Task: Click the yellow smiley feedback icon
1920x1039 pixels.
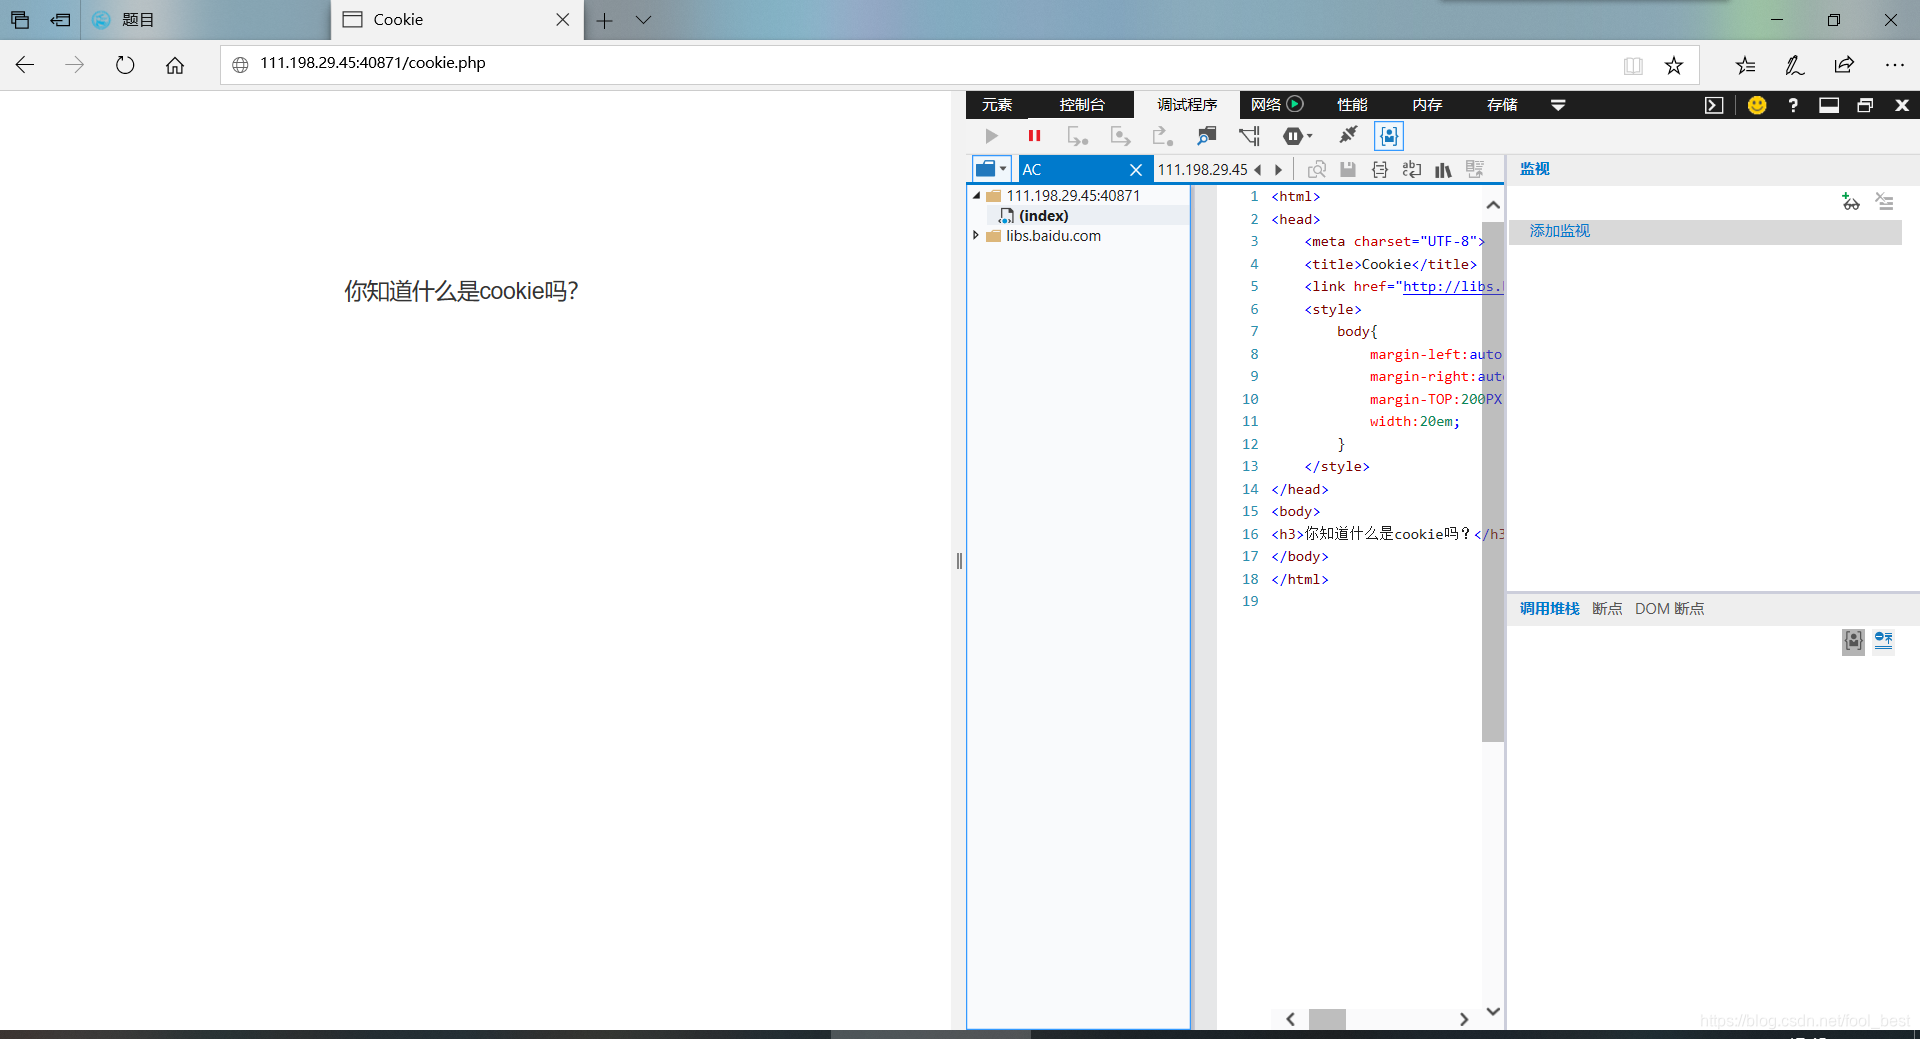Action: click(1757, 105)
